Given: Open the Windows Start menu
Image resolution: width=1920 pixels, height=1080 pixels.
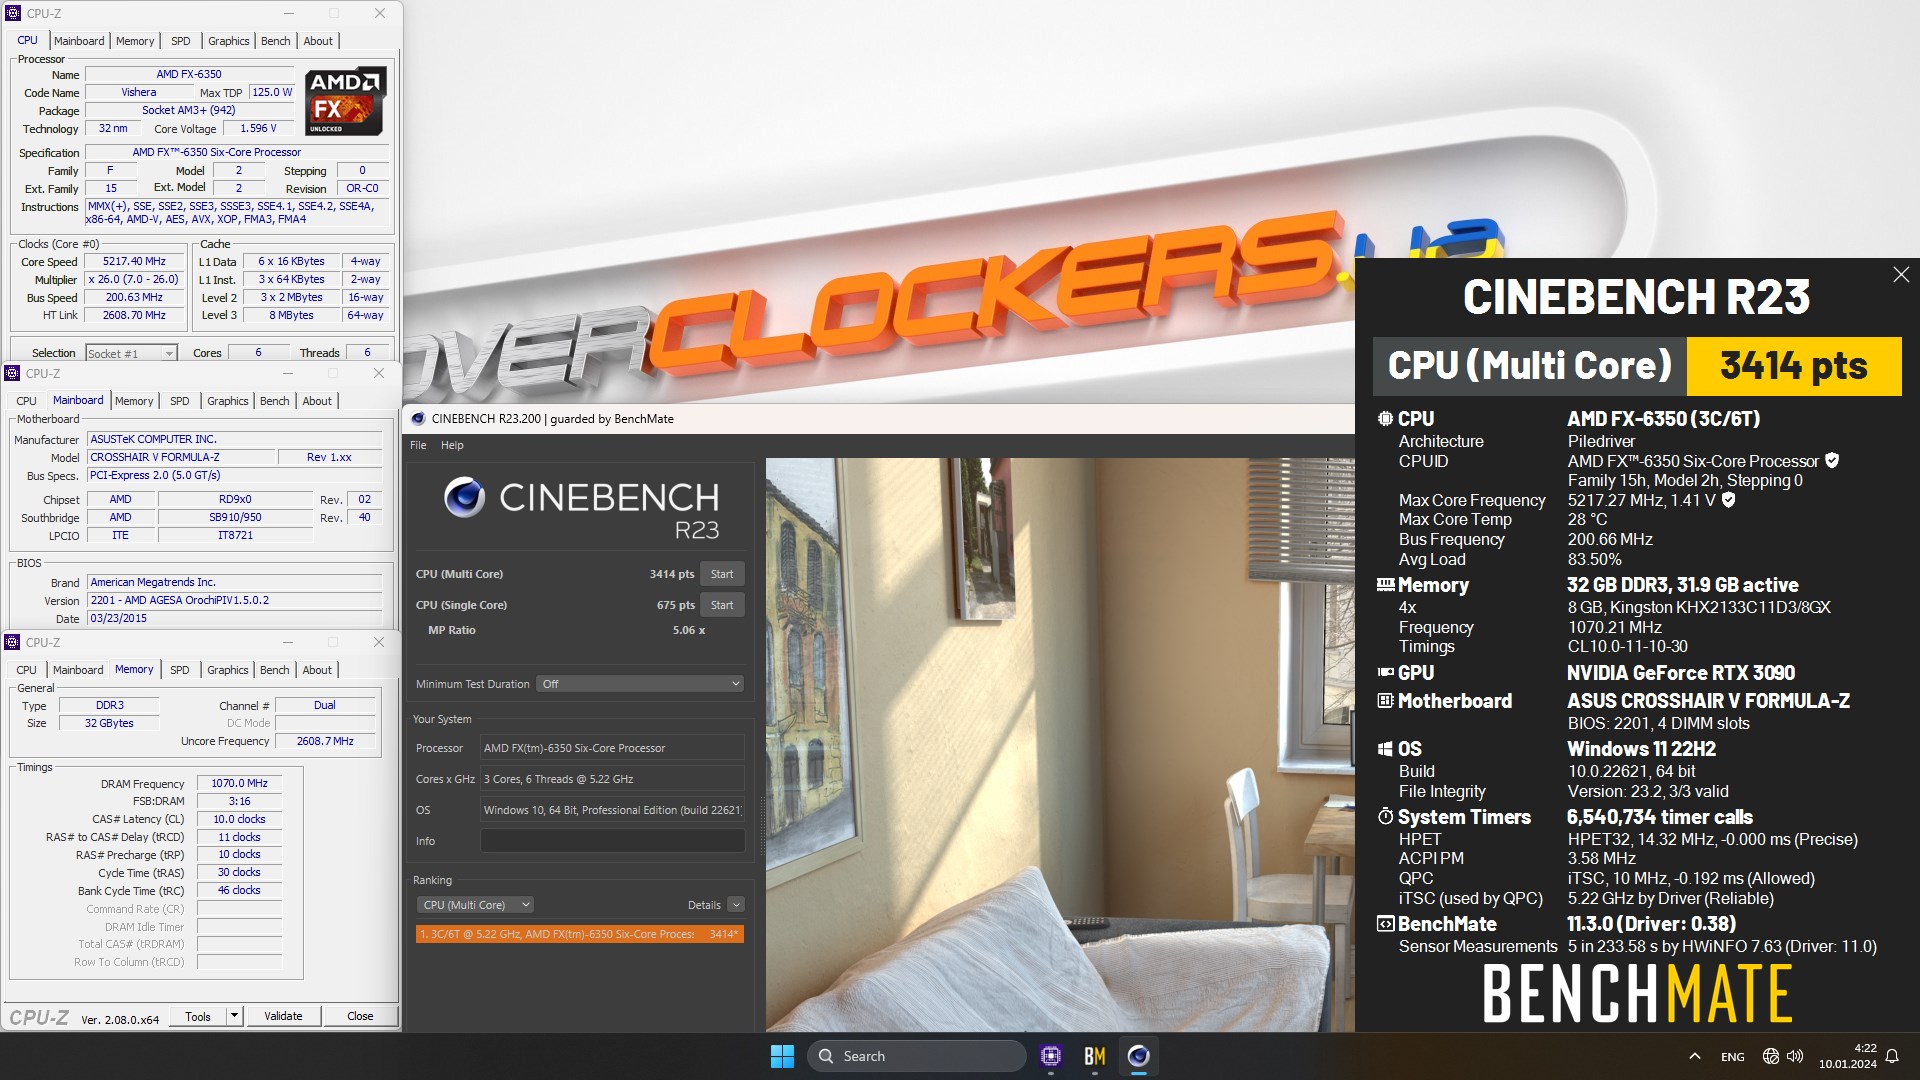Looking at the screenshot, I should point(782,1056).
